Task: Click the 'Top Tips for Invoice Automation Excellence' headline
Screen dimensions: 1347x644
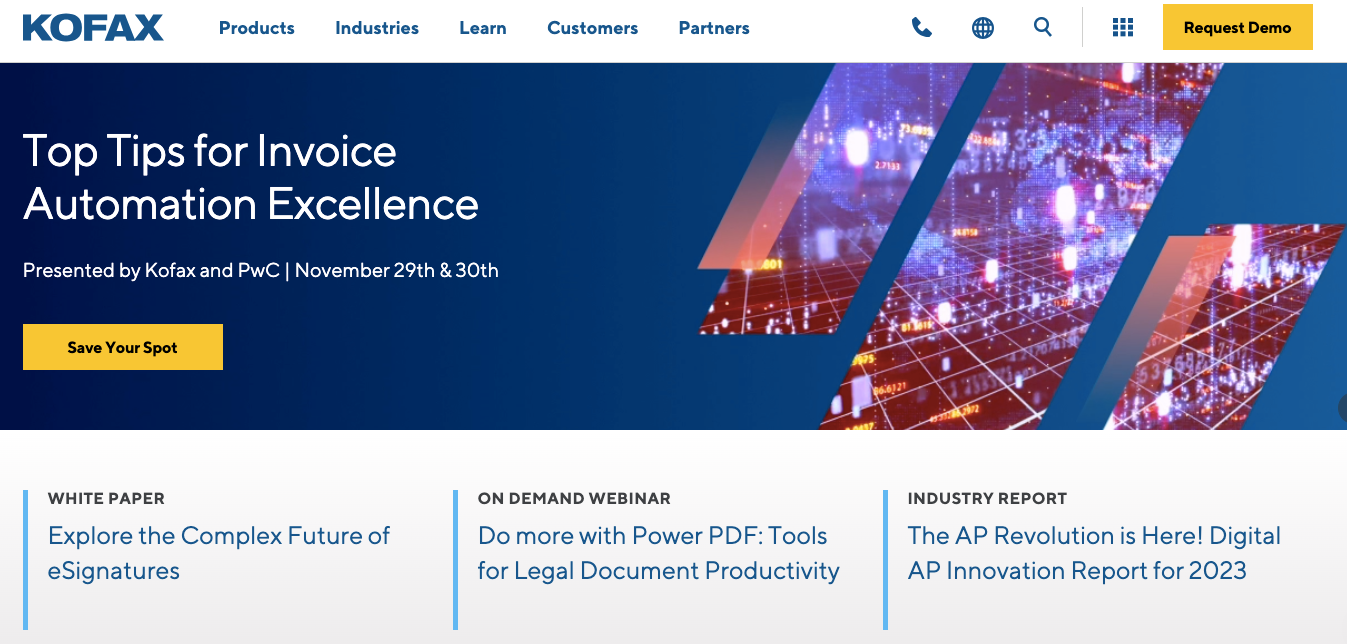Action: click(251, 177)
